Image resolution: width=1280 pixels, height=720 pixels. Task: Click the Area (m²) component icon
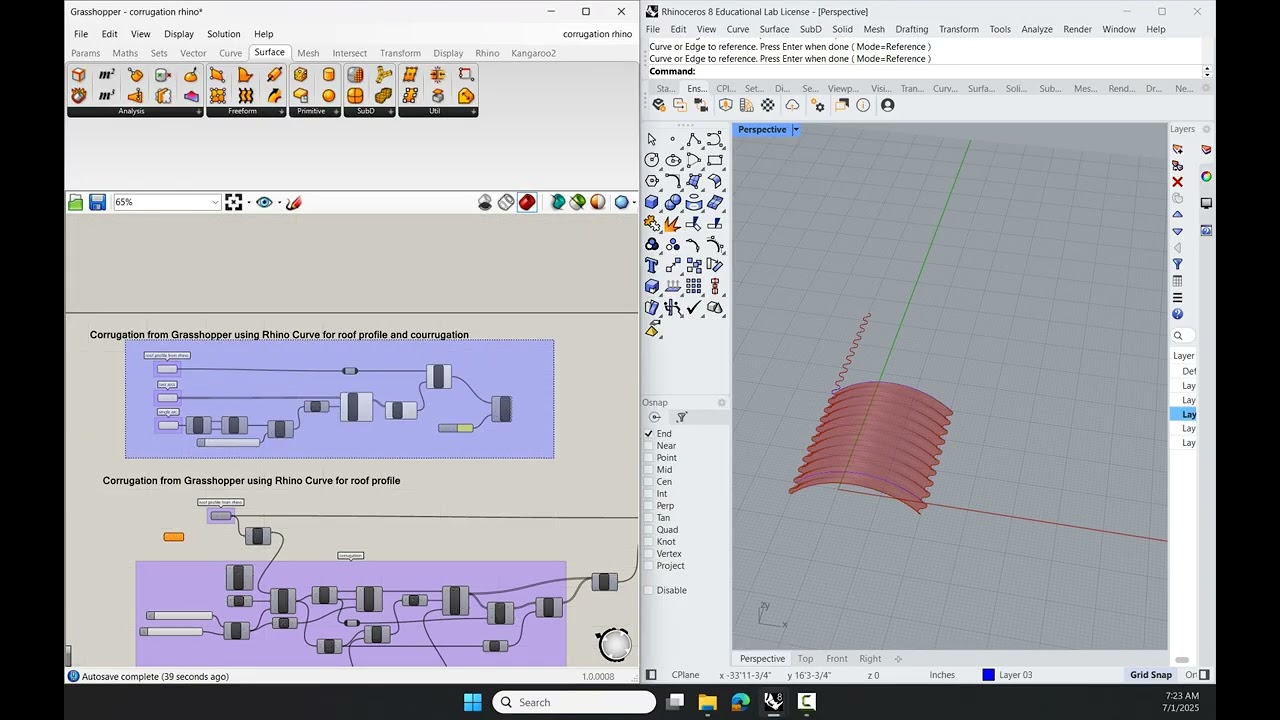(x=106, y=75)
